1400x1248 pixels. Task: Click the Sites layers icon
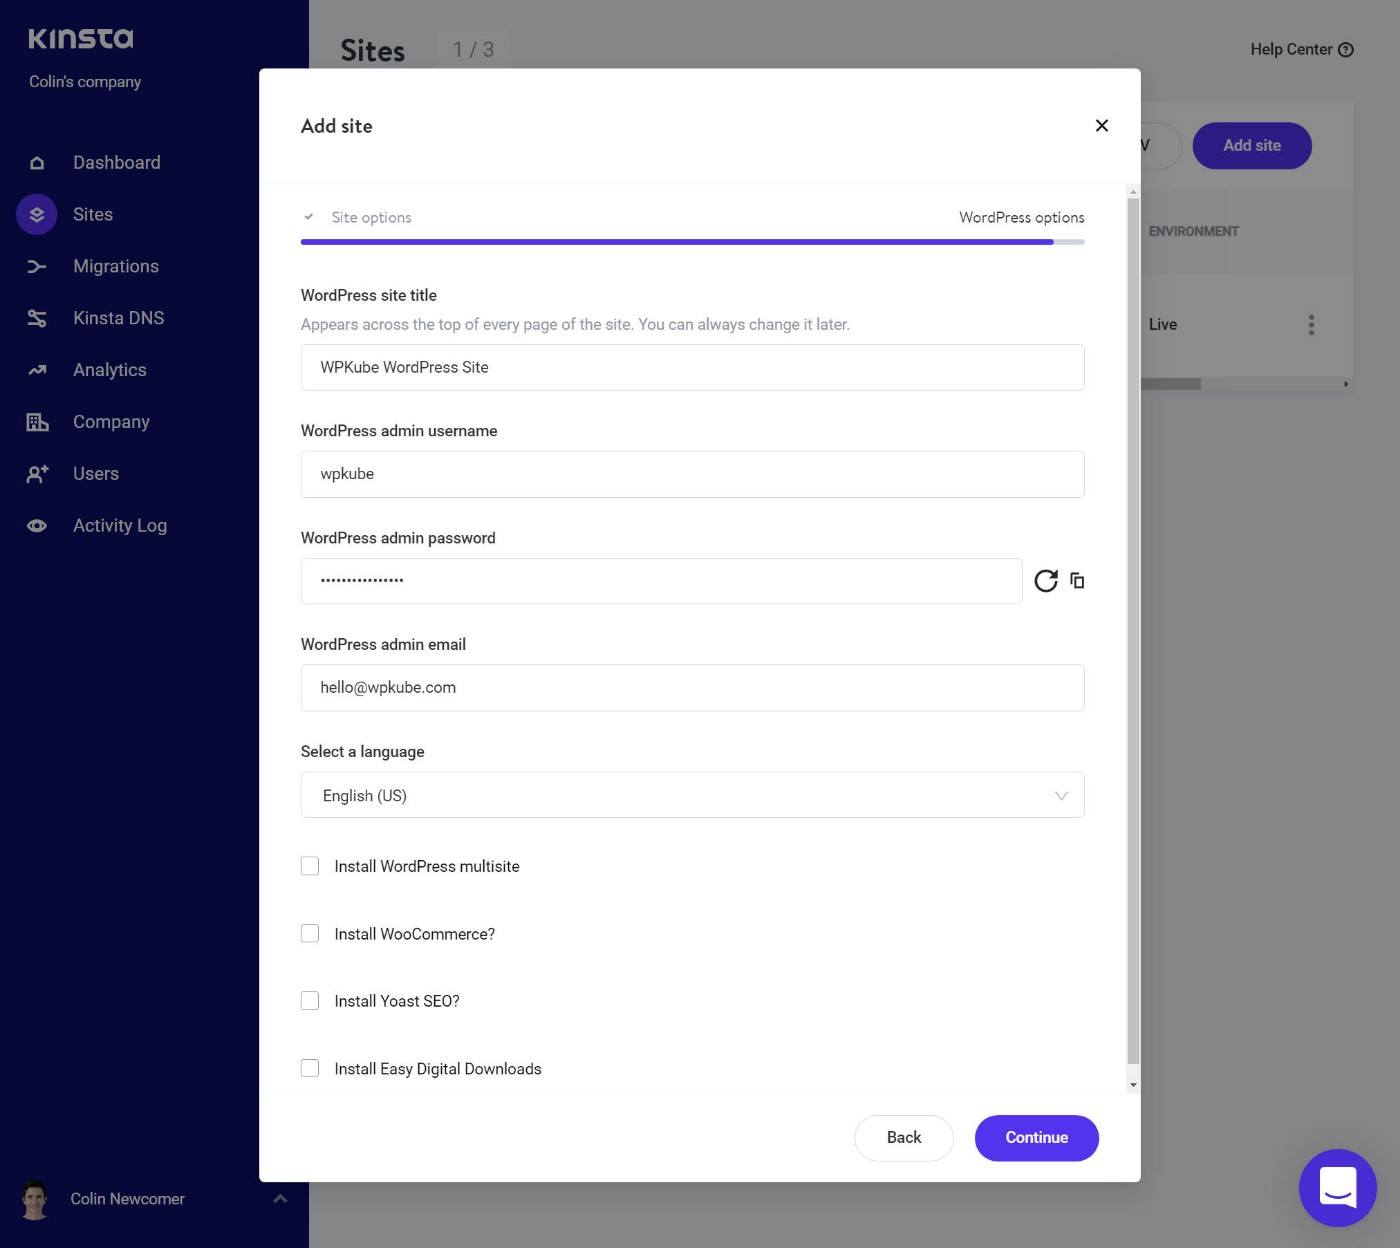pyautogui.click(x=37, y=215)
